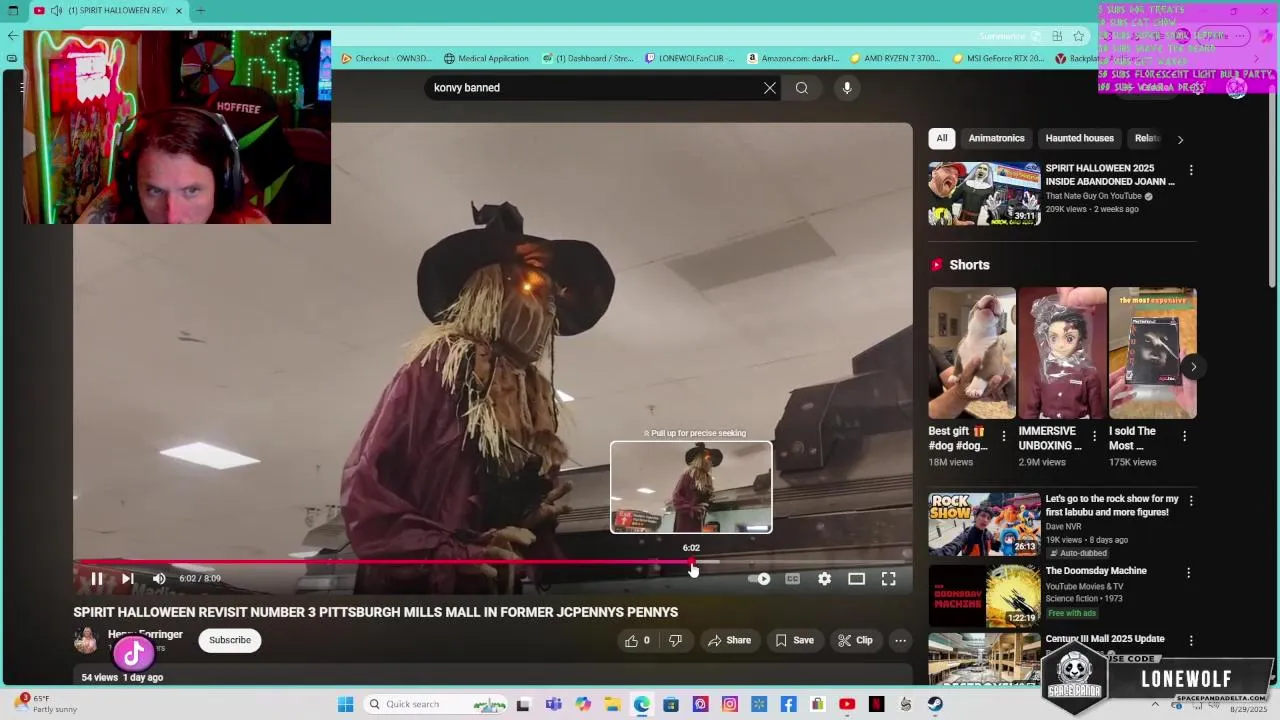Subscribe to the channel
Screen dimensions: 1280x720
coord(230,640)
